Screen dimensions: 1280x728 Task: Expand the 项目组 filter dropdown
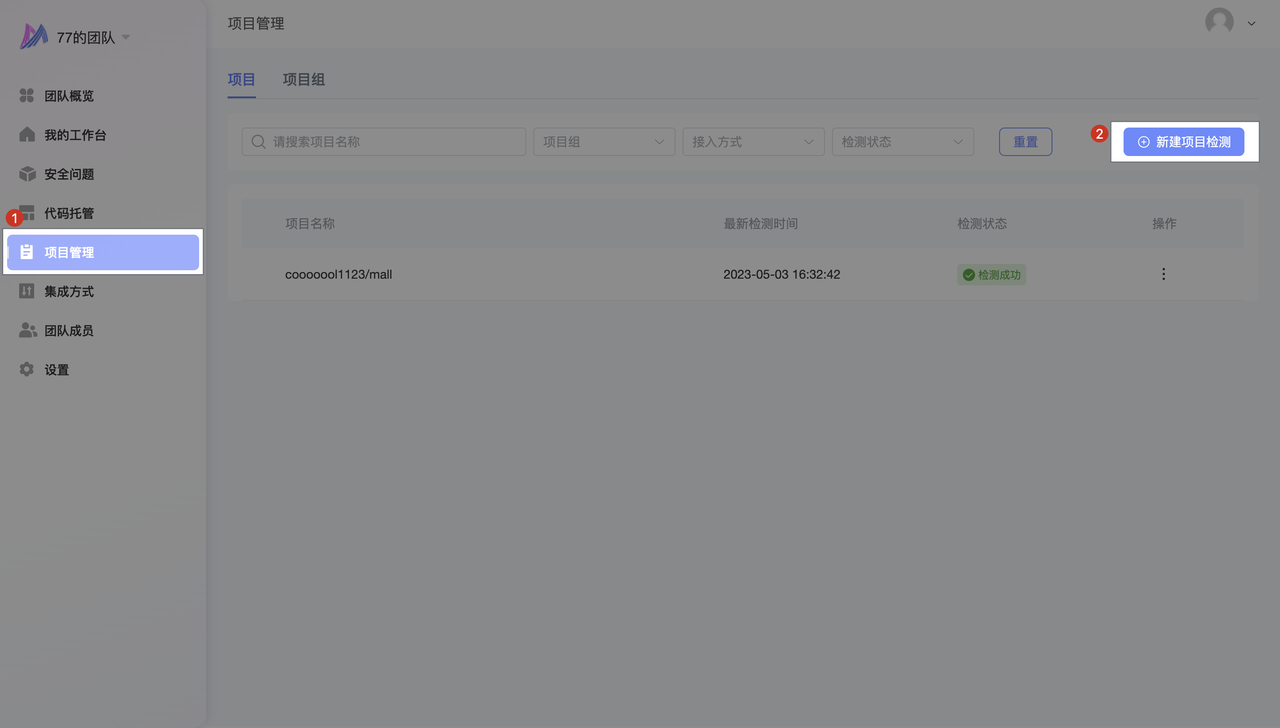click(x=603, y=142)
